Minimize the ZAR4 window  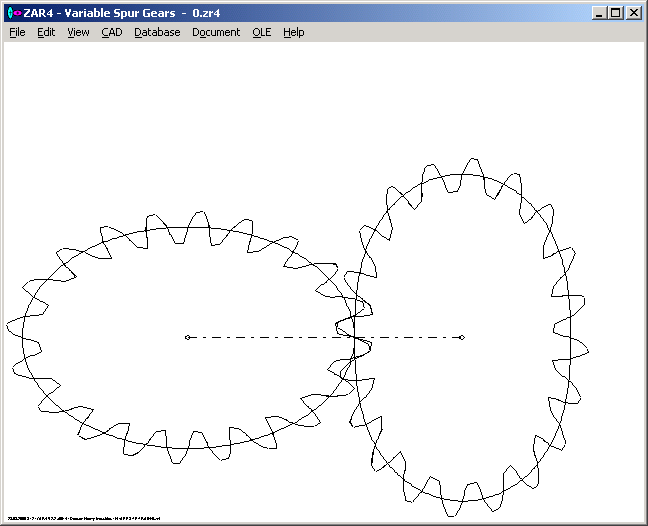(599, 13)
